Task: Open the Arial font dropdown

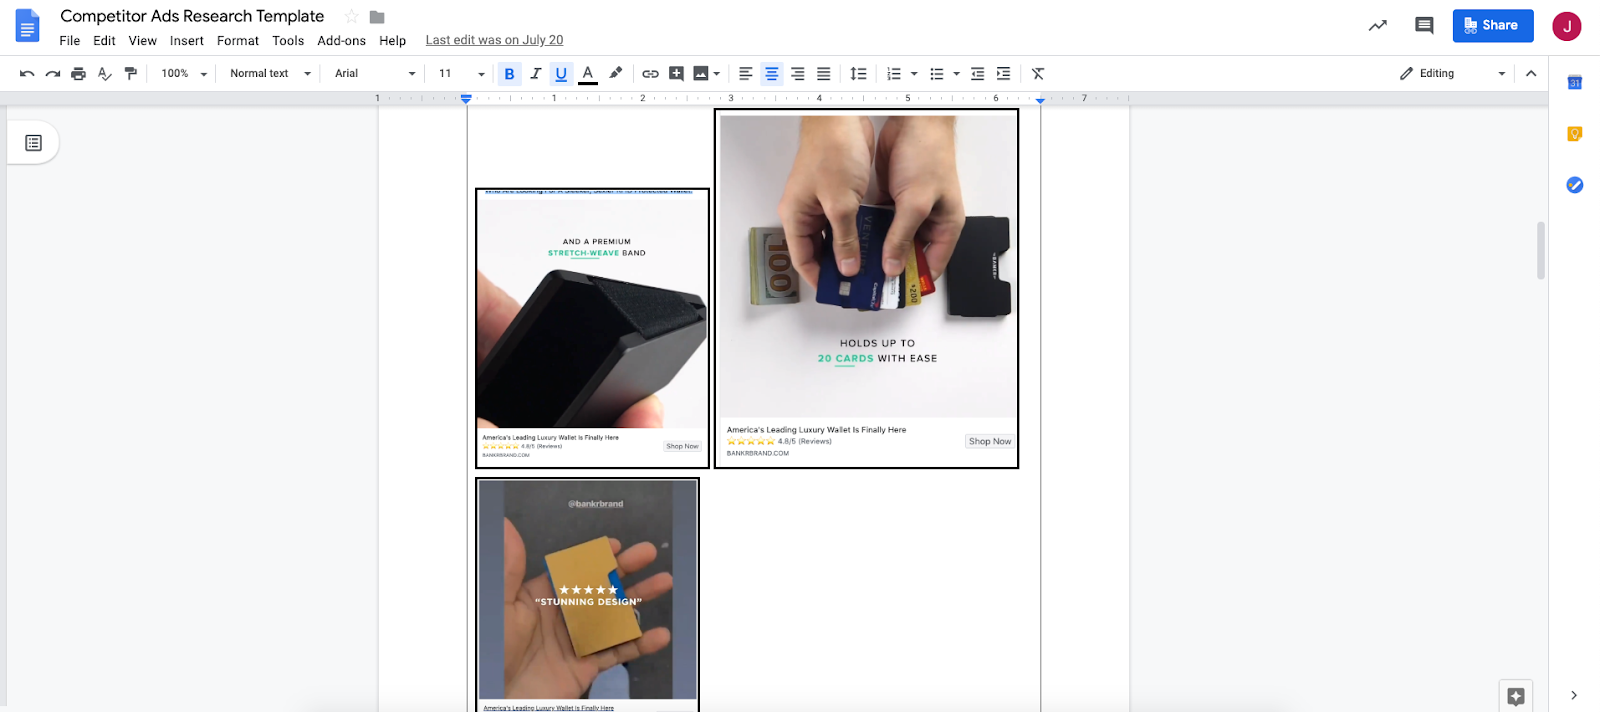Action: coord(375,73)
